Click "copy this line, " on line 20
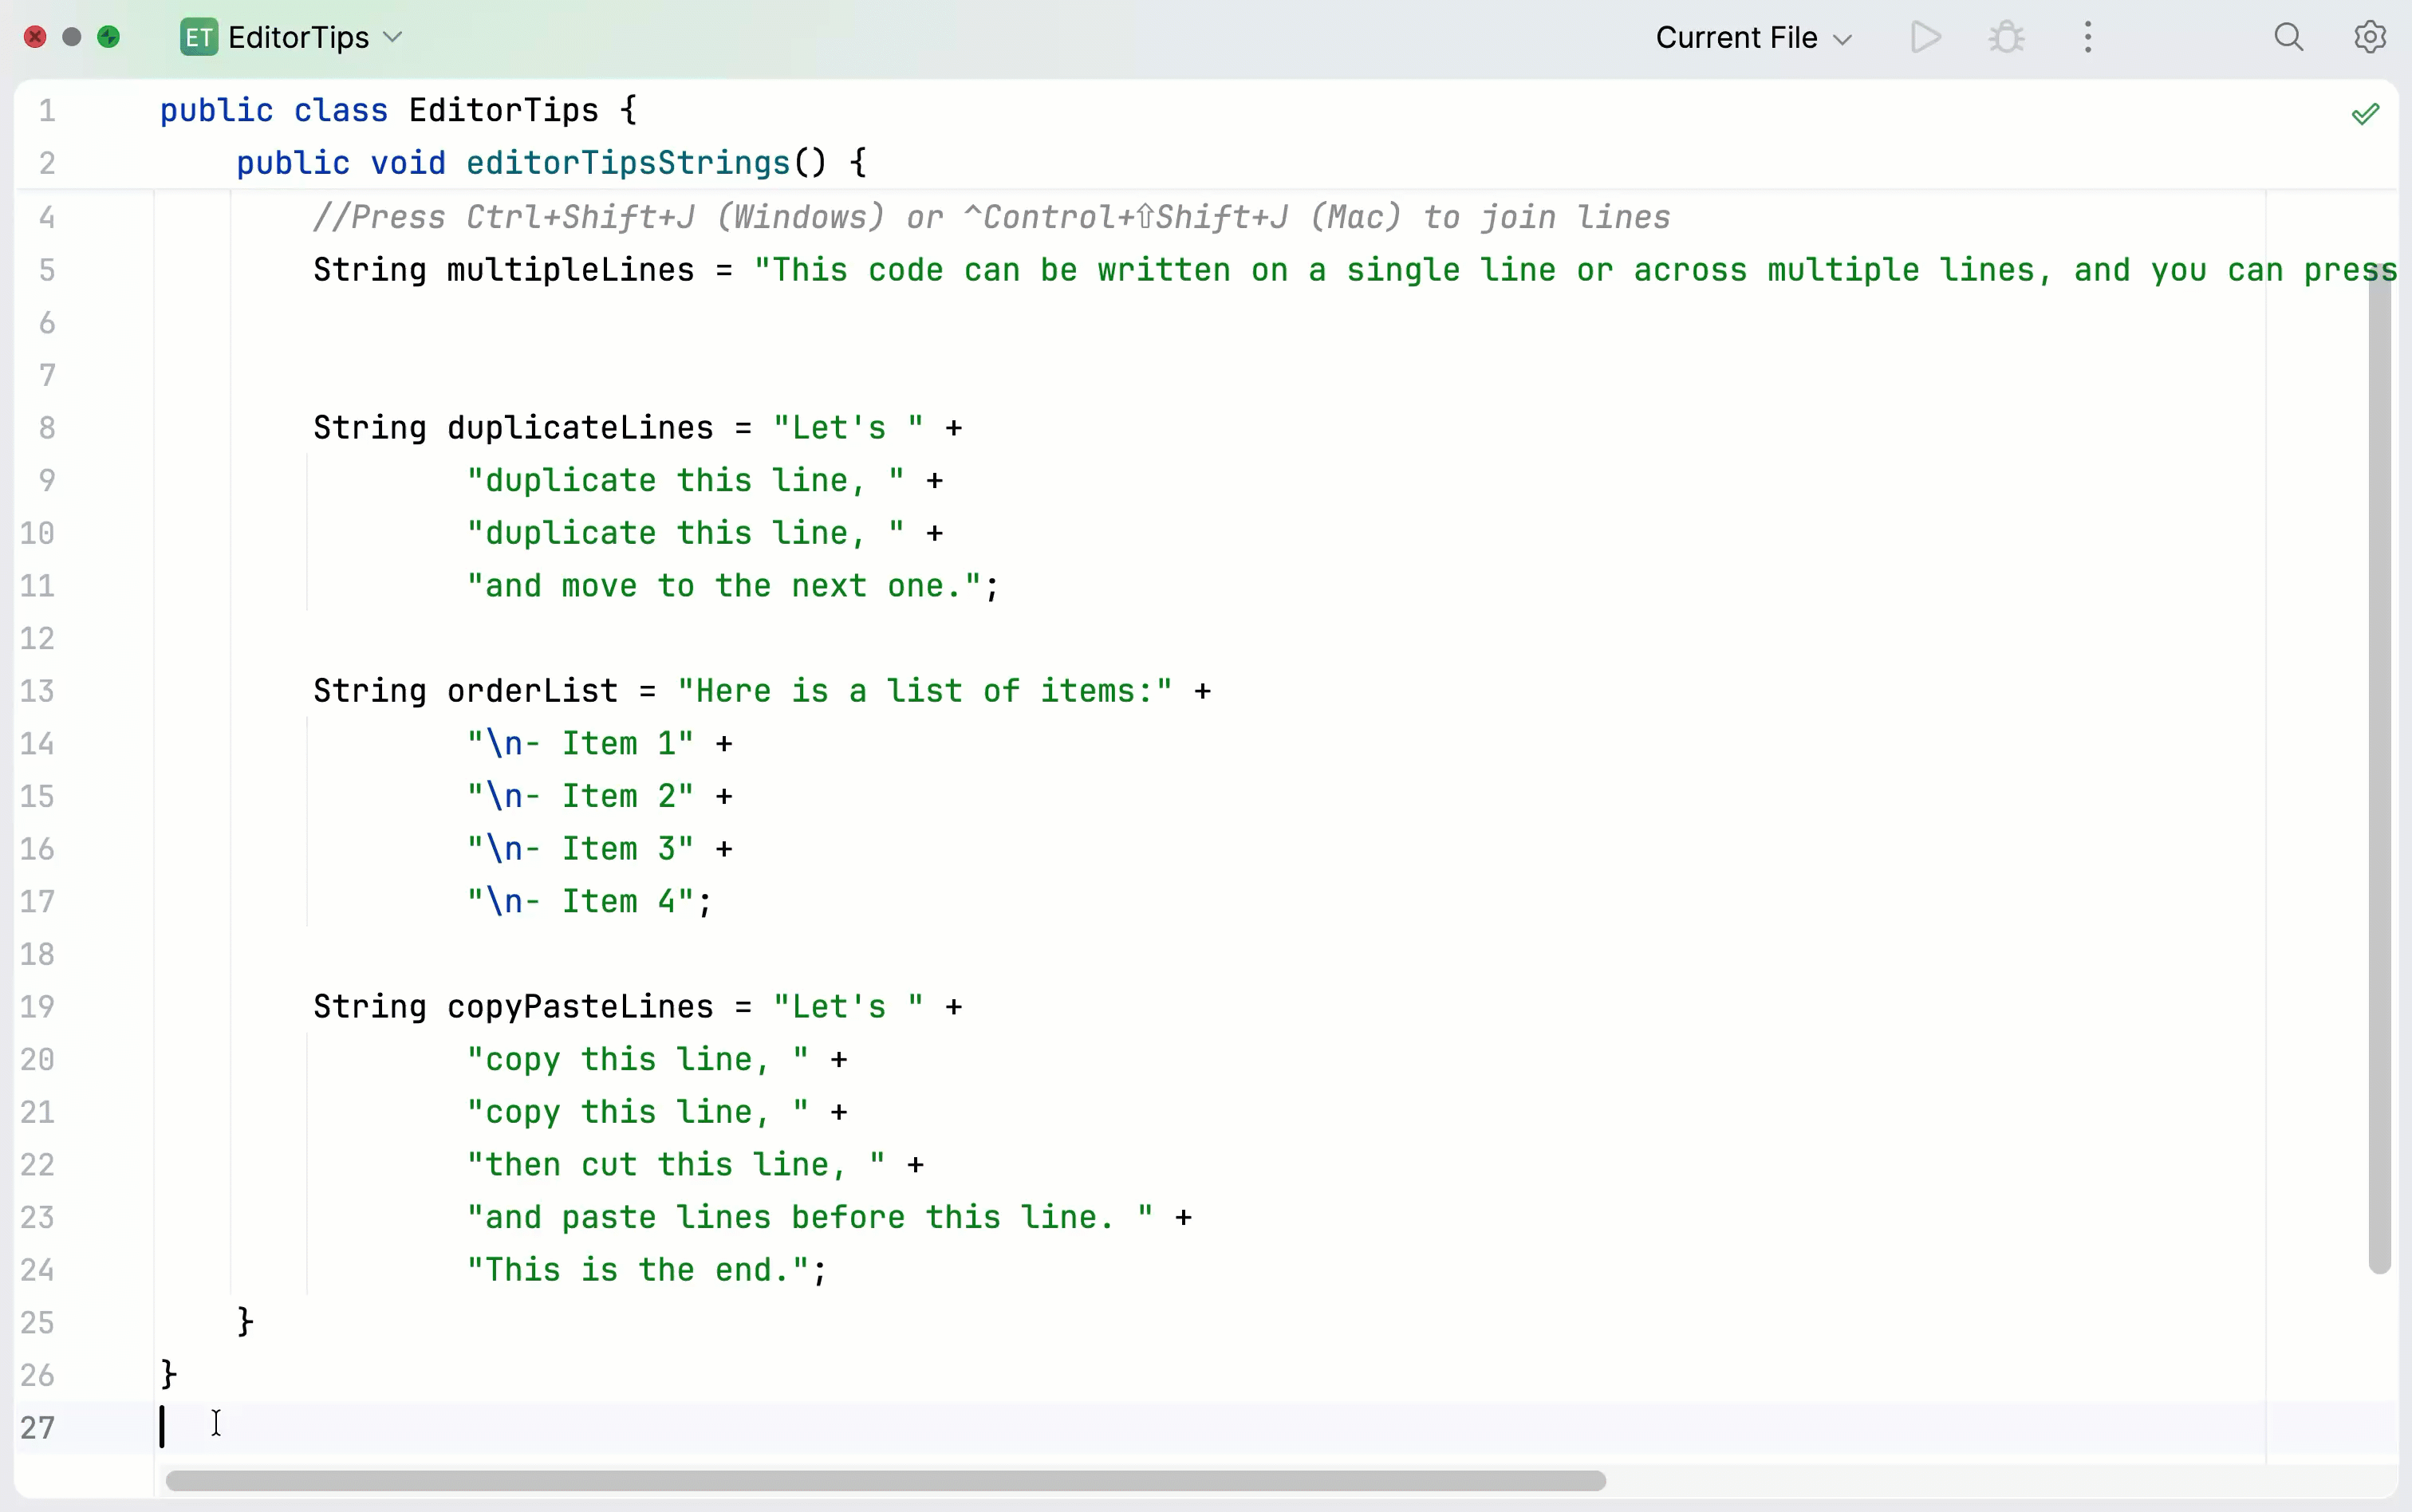Viewport: 2412px width, 1512px height. click(x=638, y=1060)
